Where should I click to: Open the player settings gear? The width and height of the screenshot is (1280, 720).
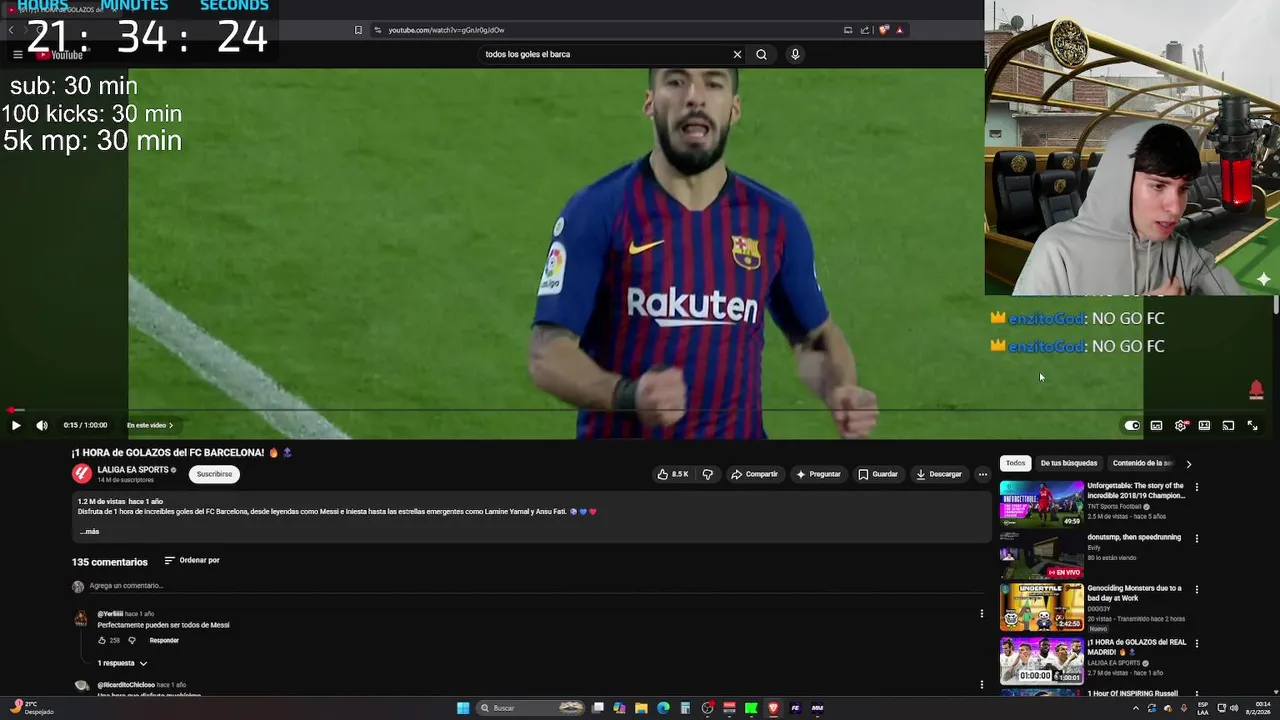1181,425
